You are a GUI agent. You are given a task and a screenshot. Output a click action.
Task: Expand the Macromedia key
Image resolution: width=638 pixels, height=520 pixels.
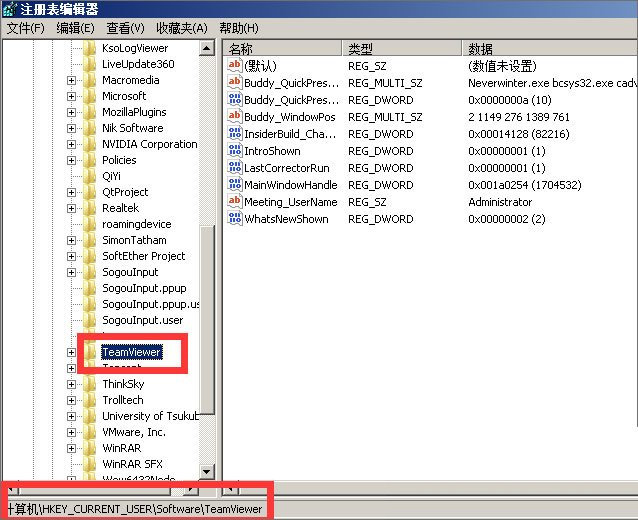click(71, 81)
